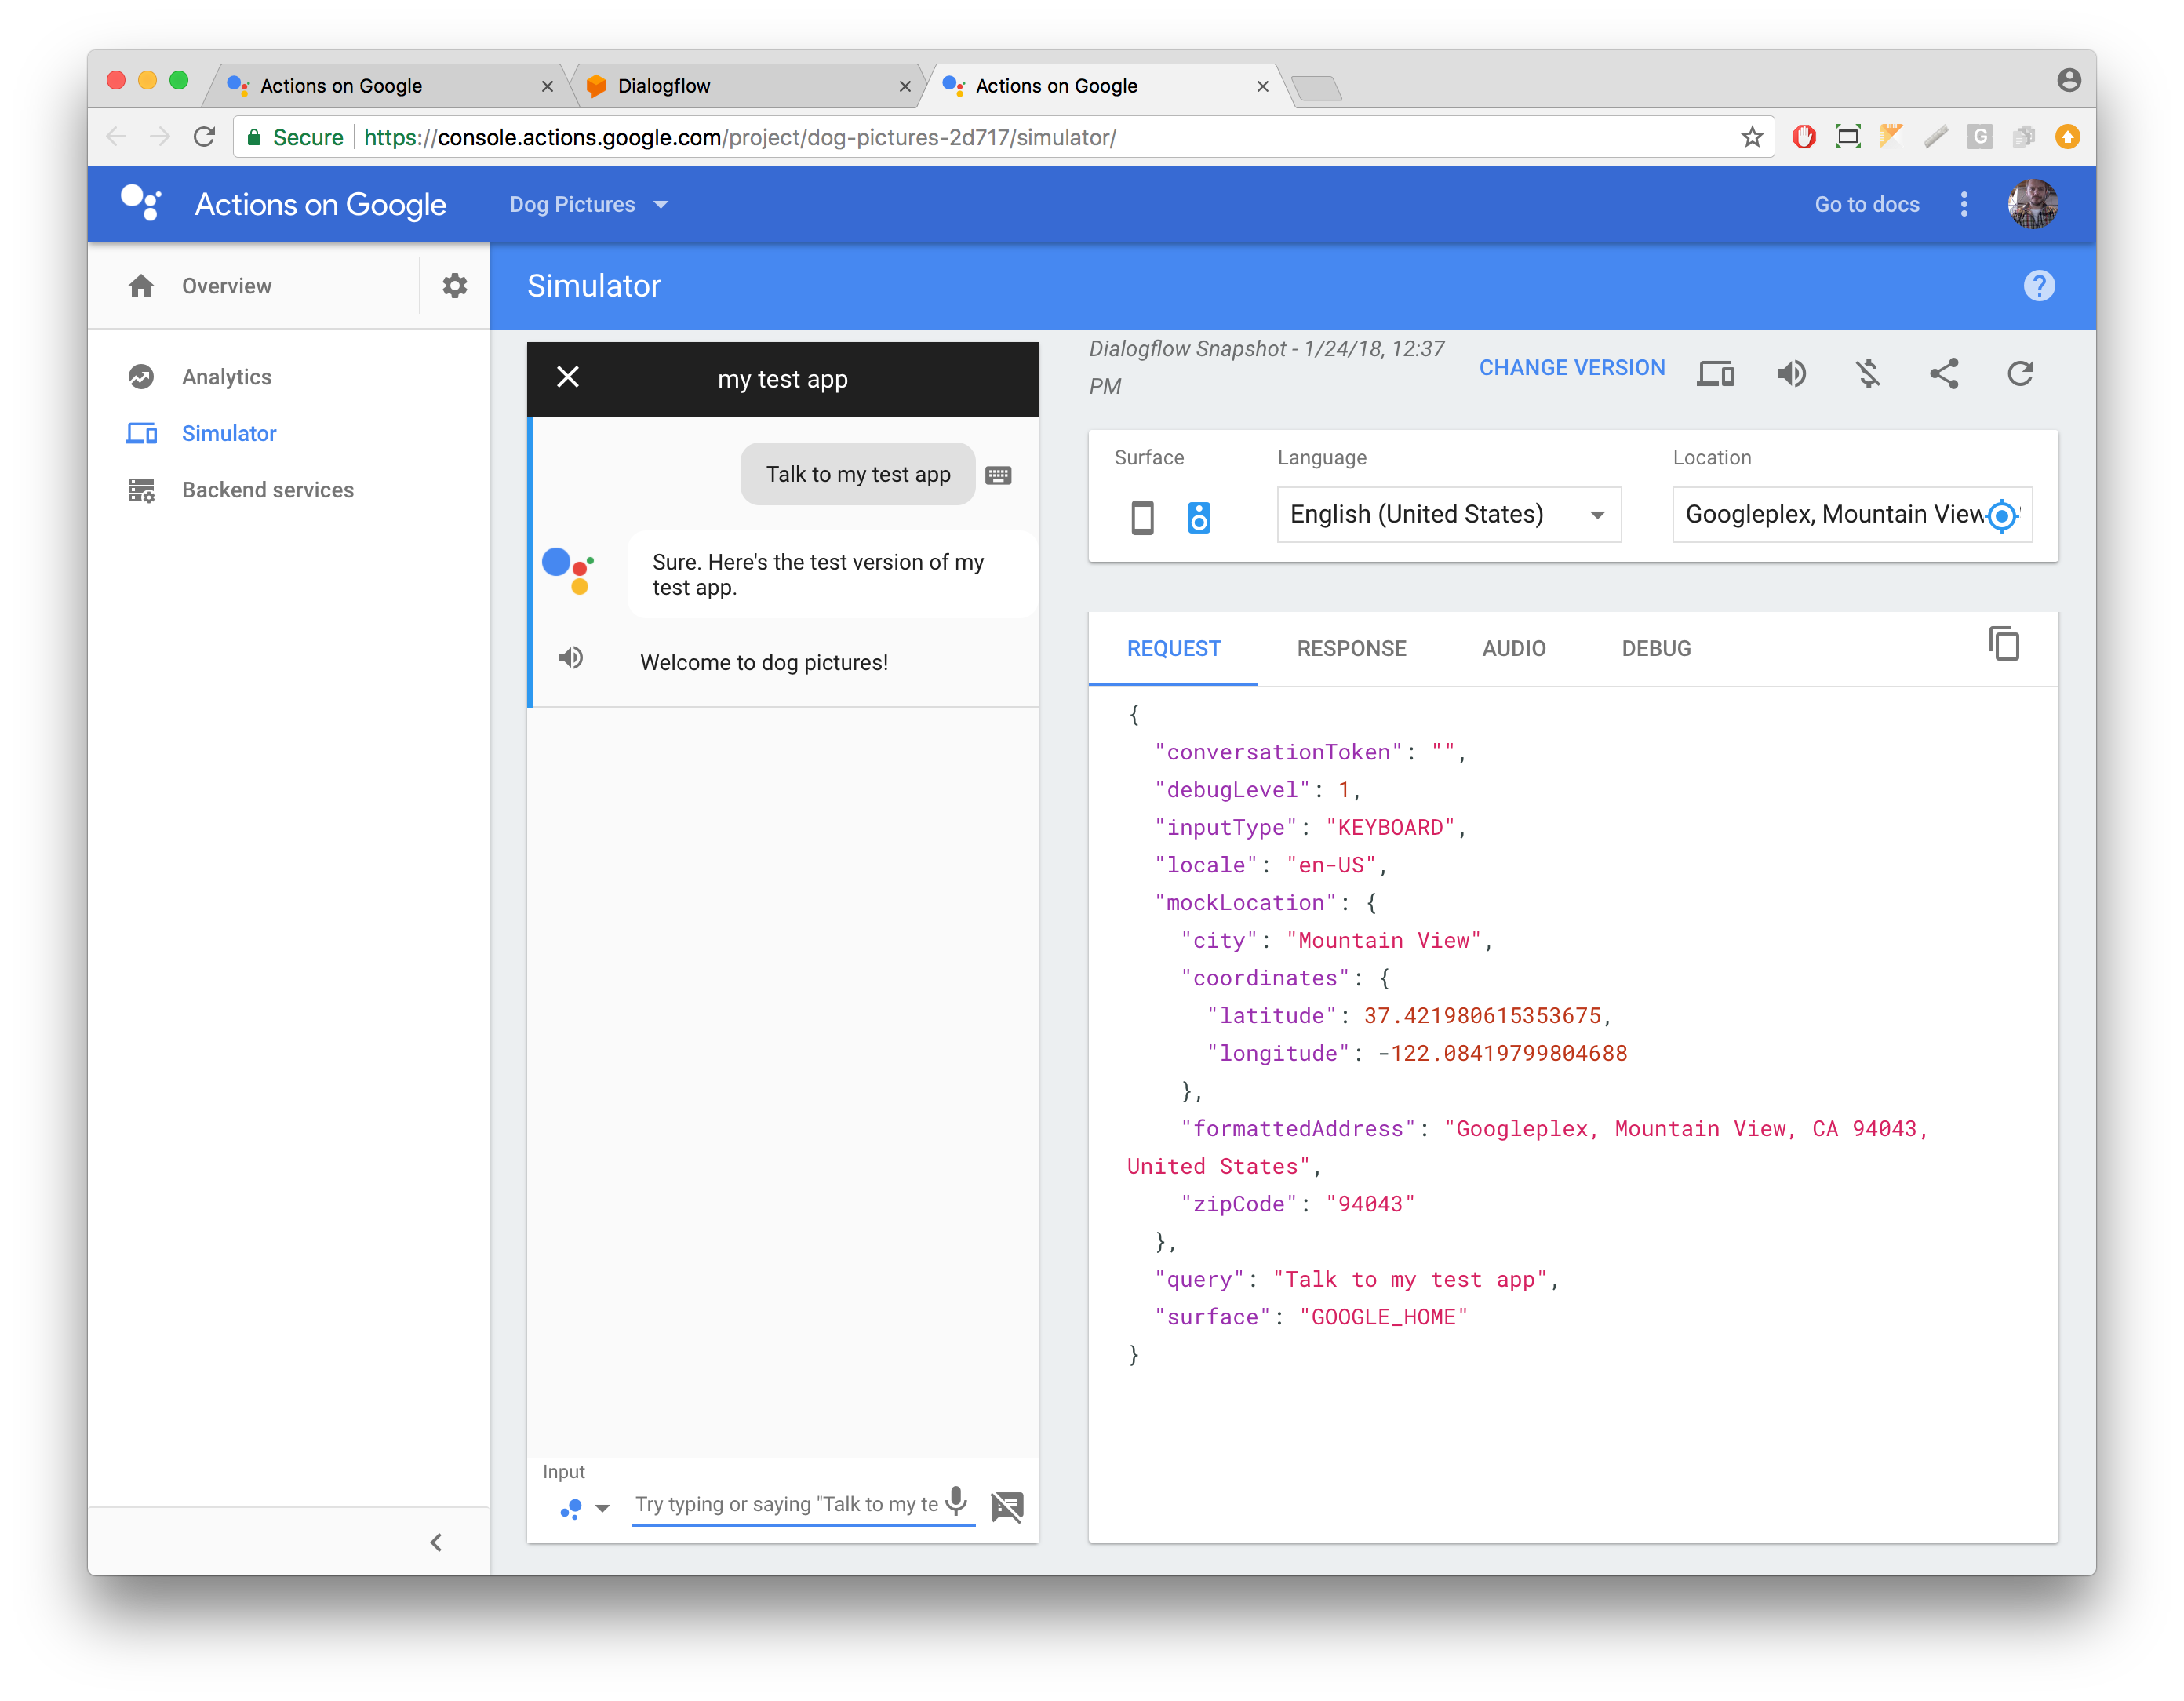The height and width of the screenshot is (1701, 2184).
Task: Toggle the crossed-out dollar payments icon
Action: coord(1868,374)
